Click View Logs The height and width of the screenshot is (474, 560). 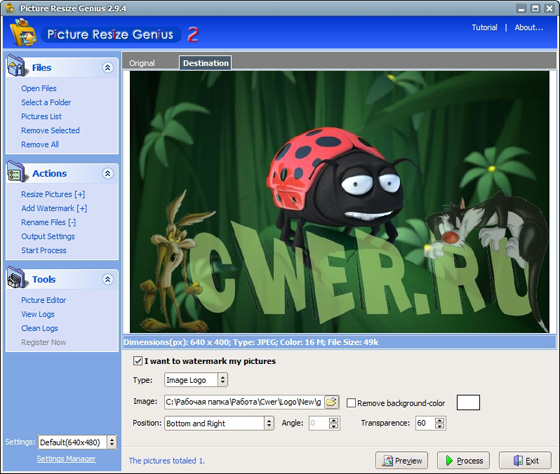coord(38,314)
